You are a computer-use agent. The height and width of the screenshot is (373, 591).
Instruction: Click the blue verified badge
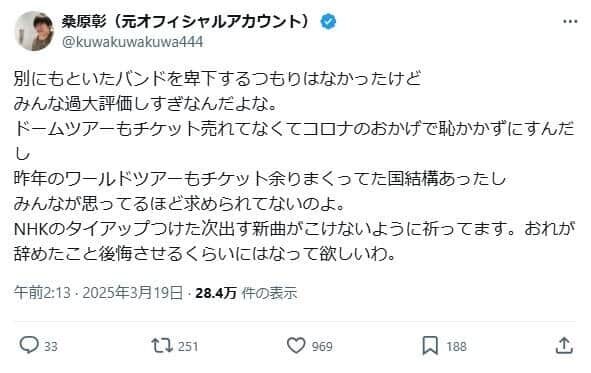click(x=328, y=21)
